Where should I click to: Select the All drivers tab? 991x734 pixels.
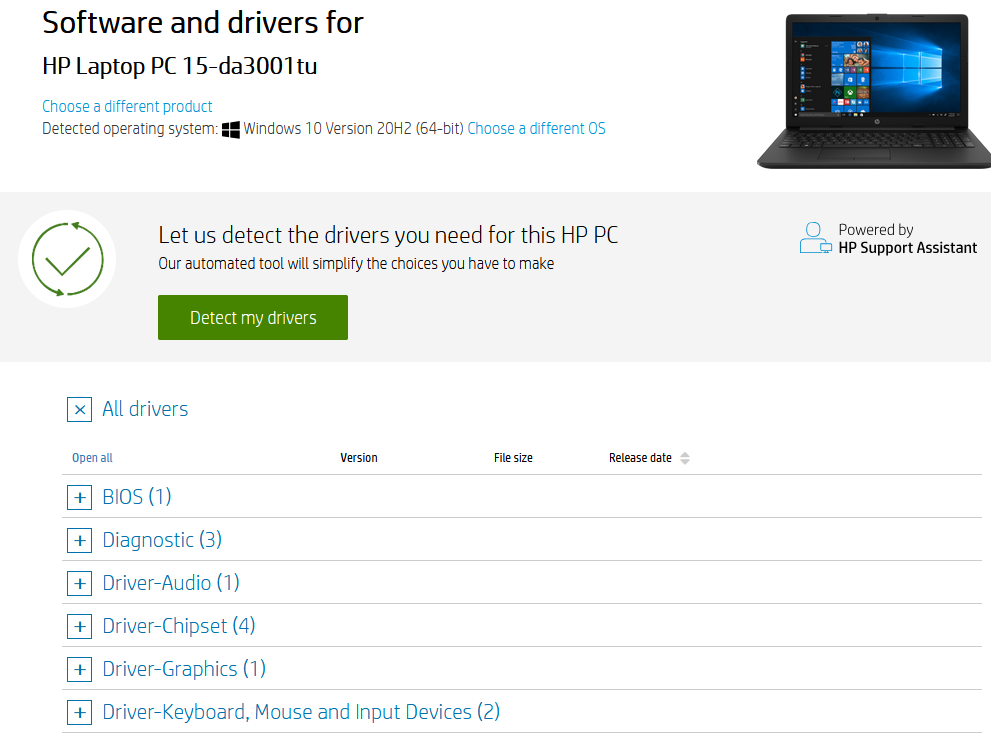click(x=145, y=409)
